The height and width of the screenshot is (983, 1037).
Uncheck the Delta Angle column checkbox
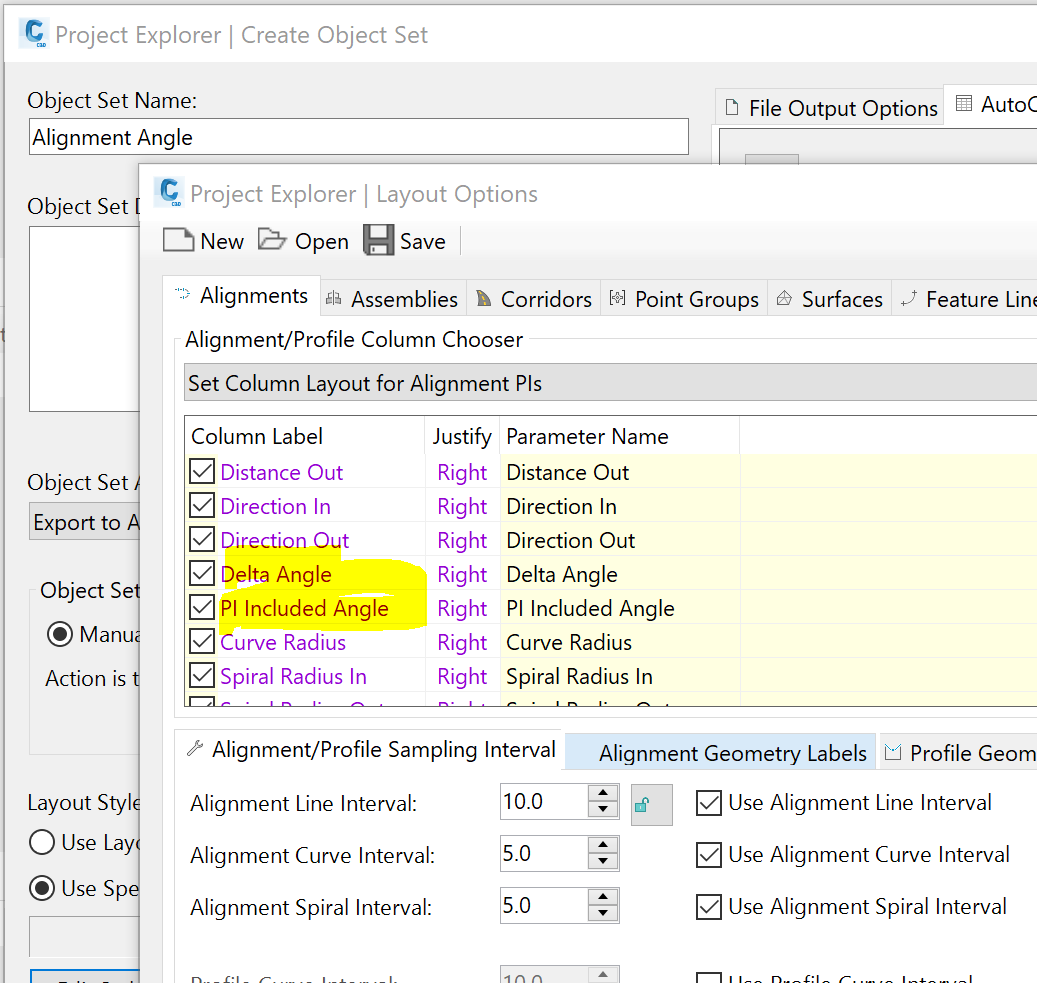click(x=202, y=574)
